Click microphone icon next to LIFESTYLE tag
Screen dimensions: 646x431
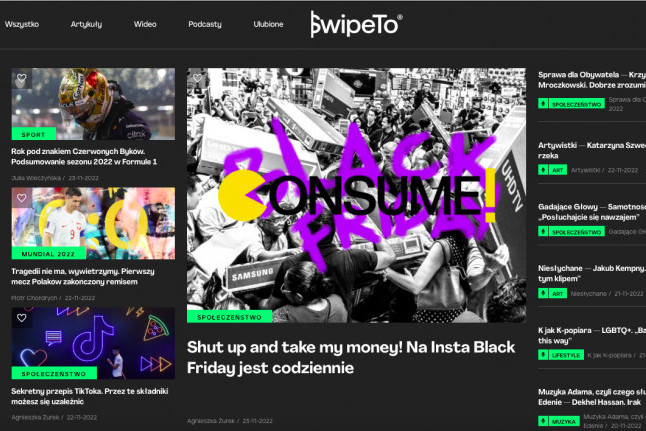click(543, 354)
